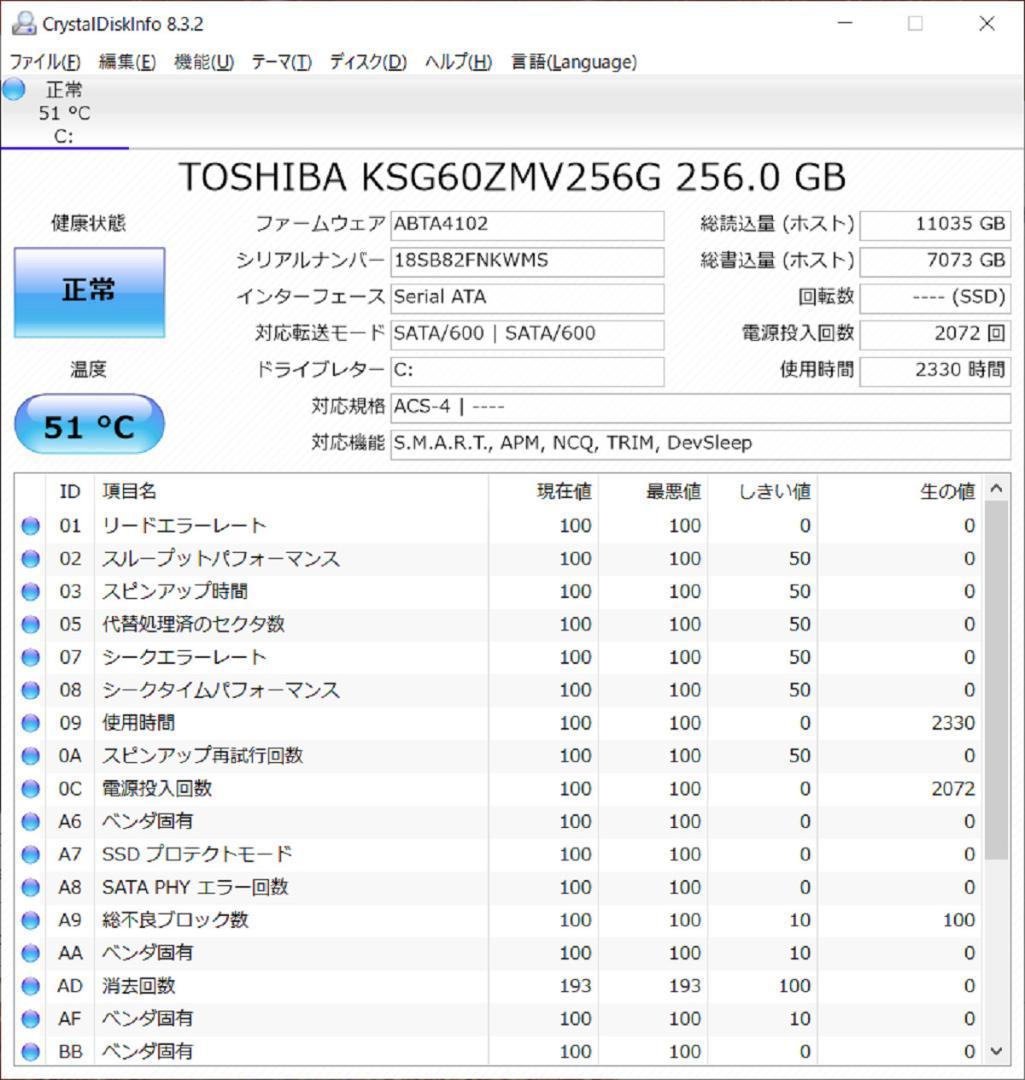Viewport: 1025px width, 1080px height.
Task: Click the drive status circle above C:
Action: [12, 90]
